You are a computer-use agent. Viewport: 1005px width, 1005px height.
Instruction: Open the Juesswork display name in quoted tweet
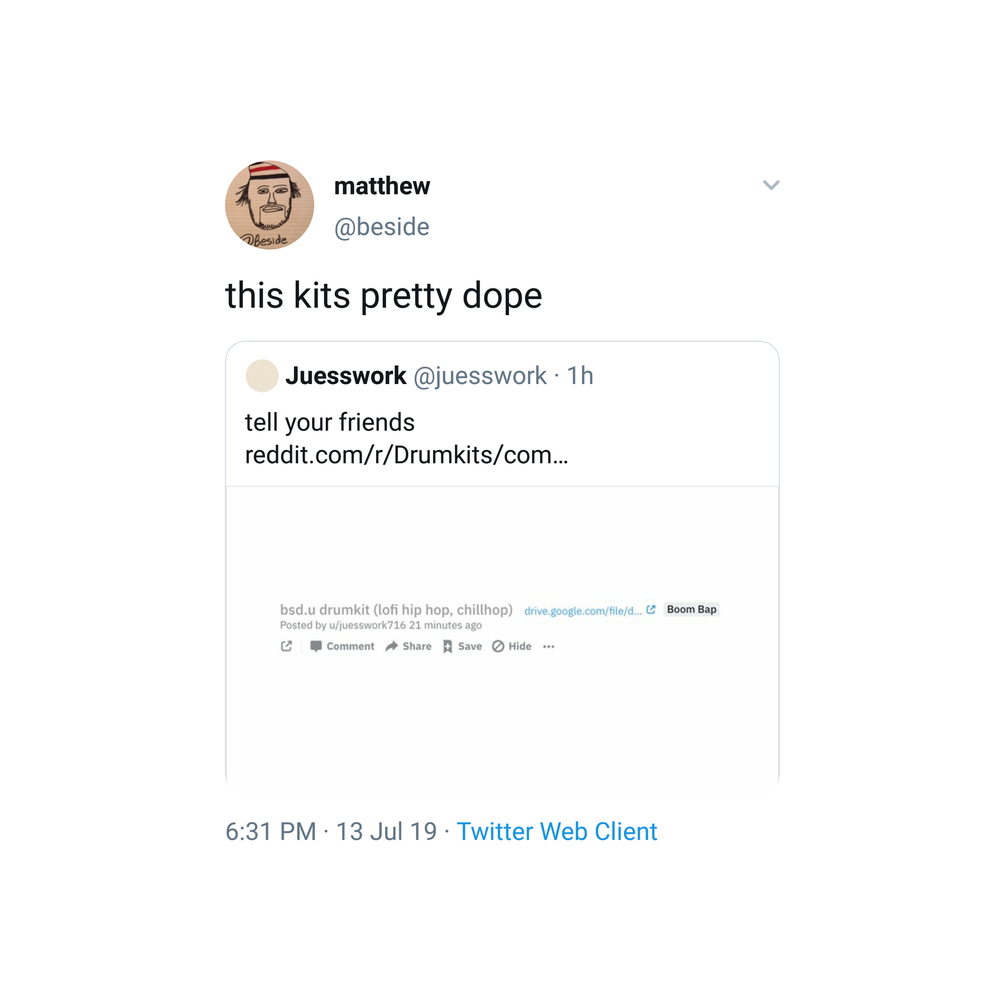(x=345, y=376)
